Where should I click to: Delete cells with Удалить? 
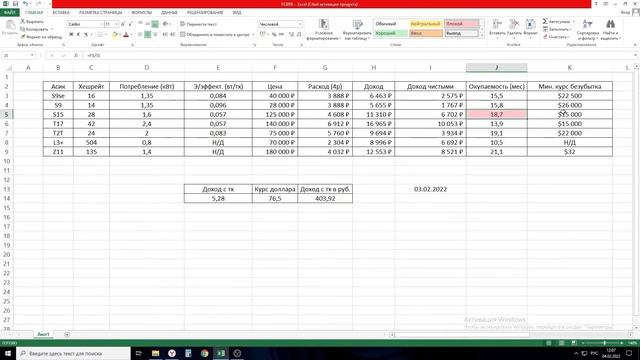coord(514,28)
